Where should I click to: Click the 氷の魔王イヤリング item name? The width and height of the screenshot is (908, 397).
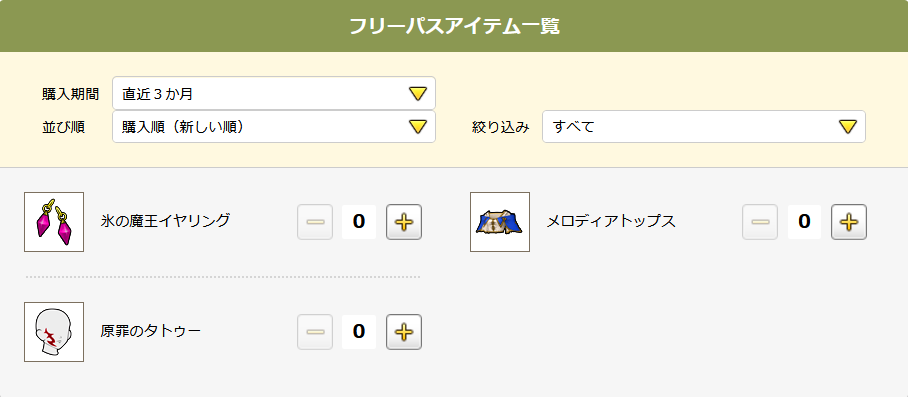[165, 220]
